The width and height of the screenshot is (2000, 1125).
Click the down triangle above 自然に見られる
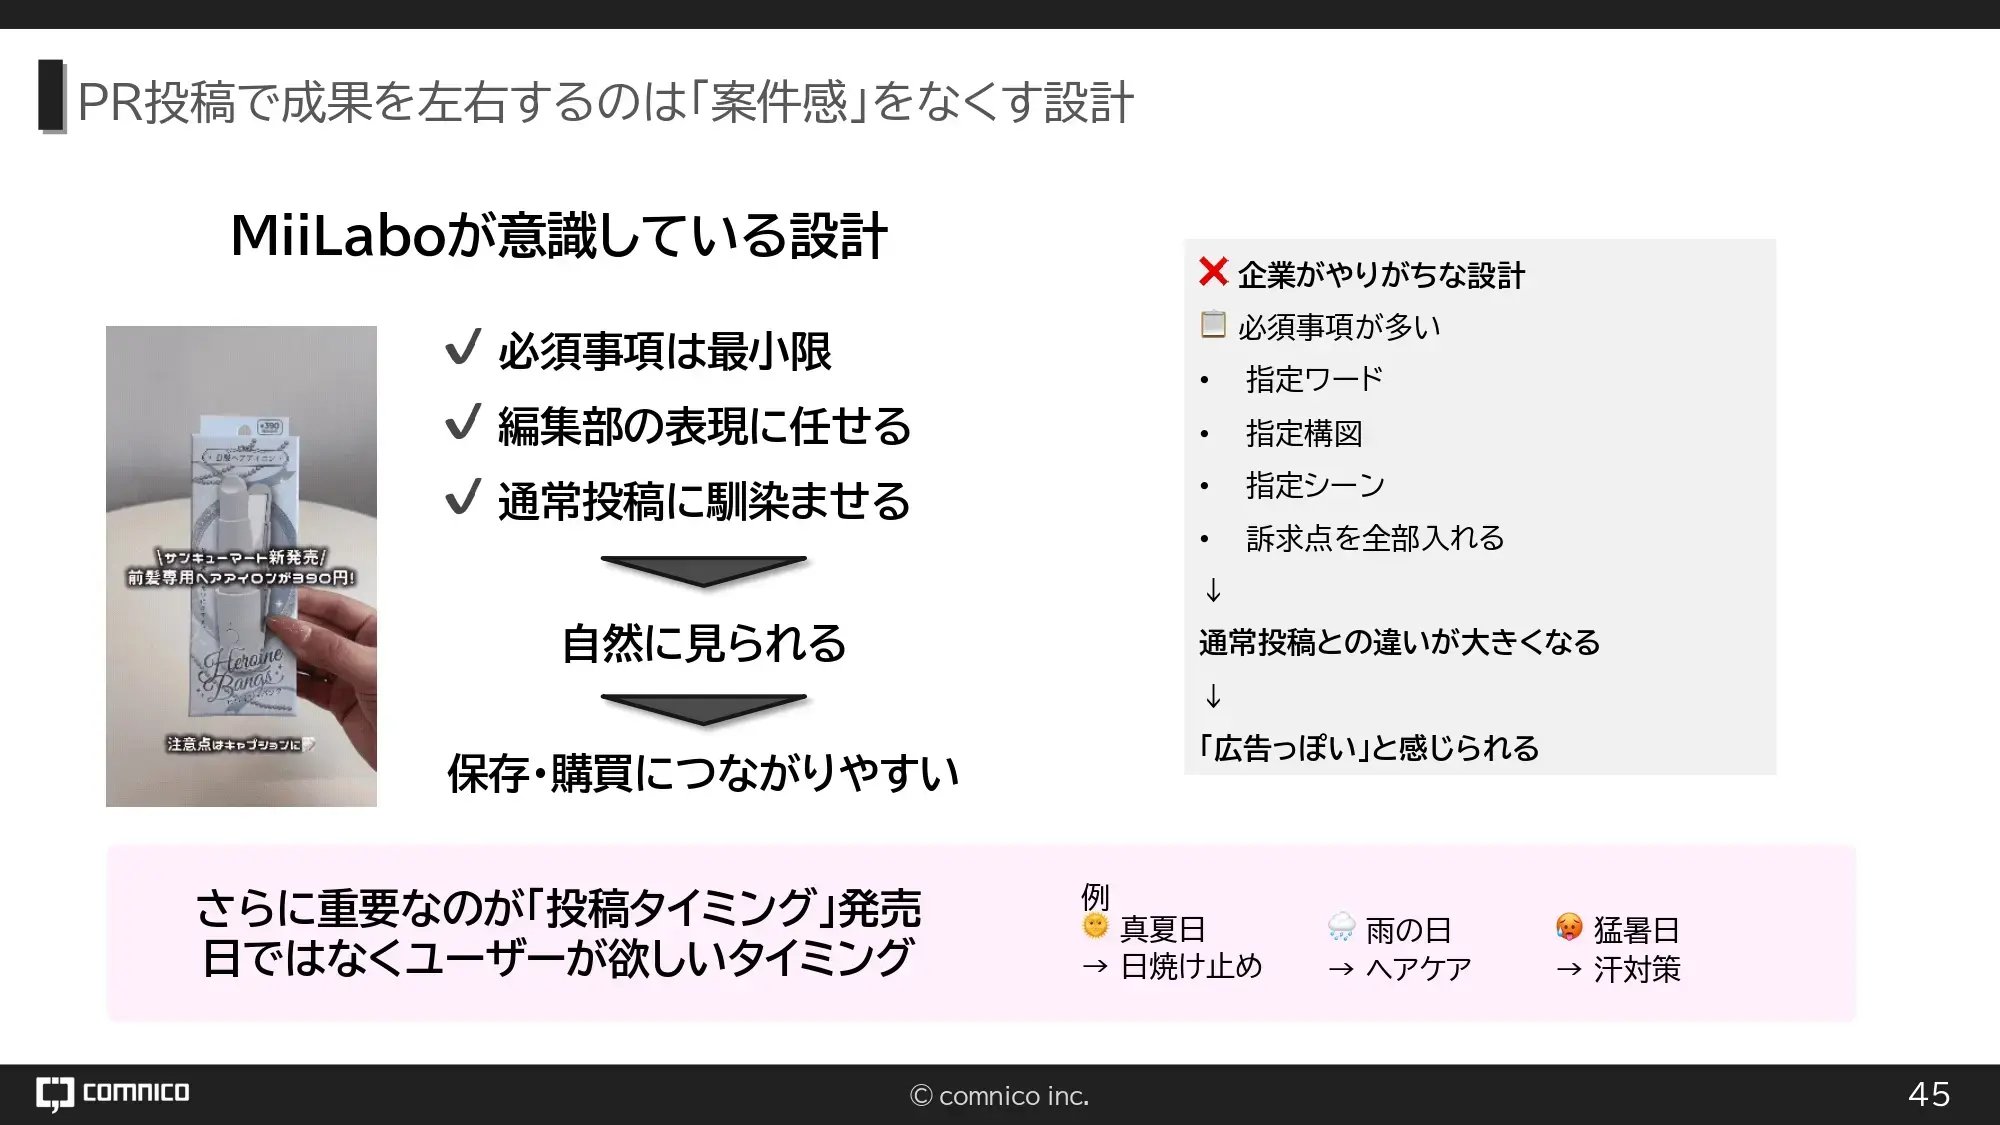(704, 571)
